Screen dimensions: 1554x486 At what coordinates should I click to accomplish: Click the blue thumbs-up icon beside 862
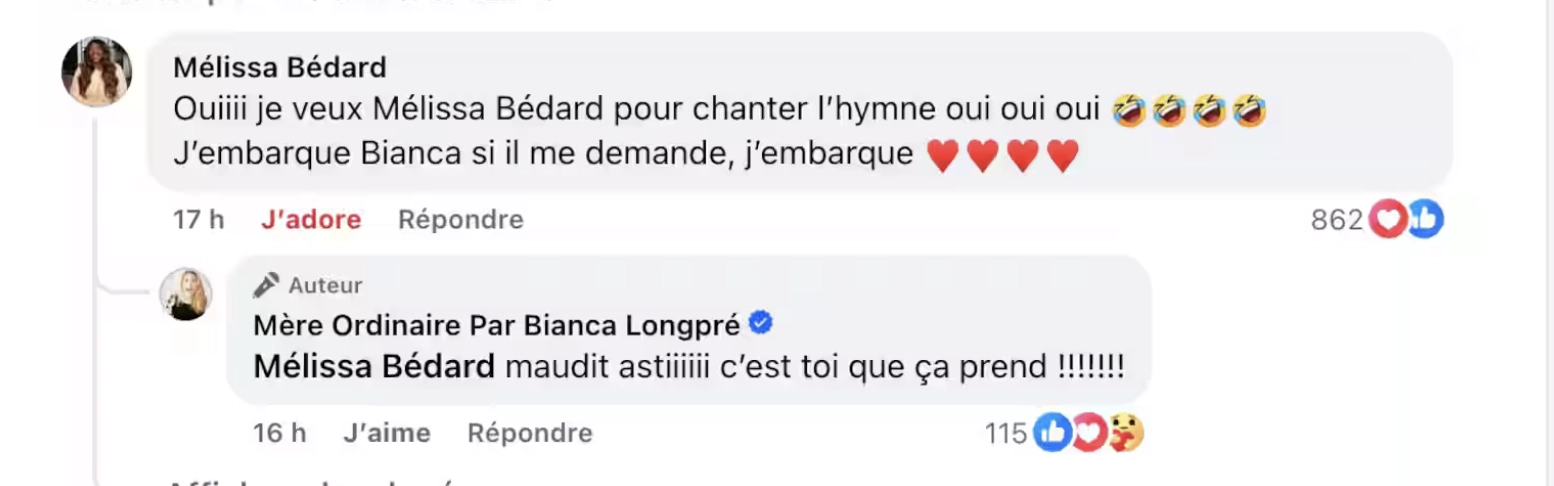[x=1425, y=220]
